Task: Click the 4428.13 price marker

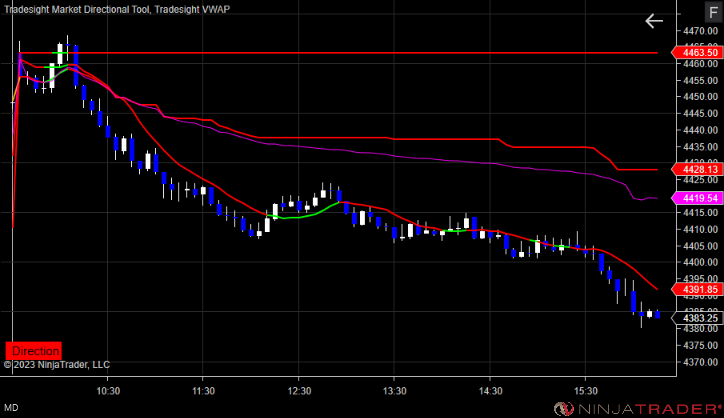Action: [x=697, y=170]
